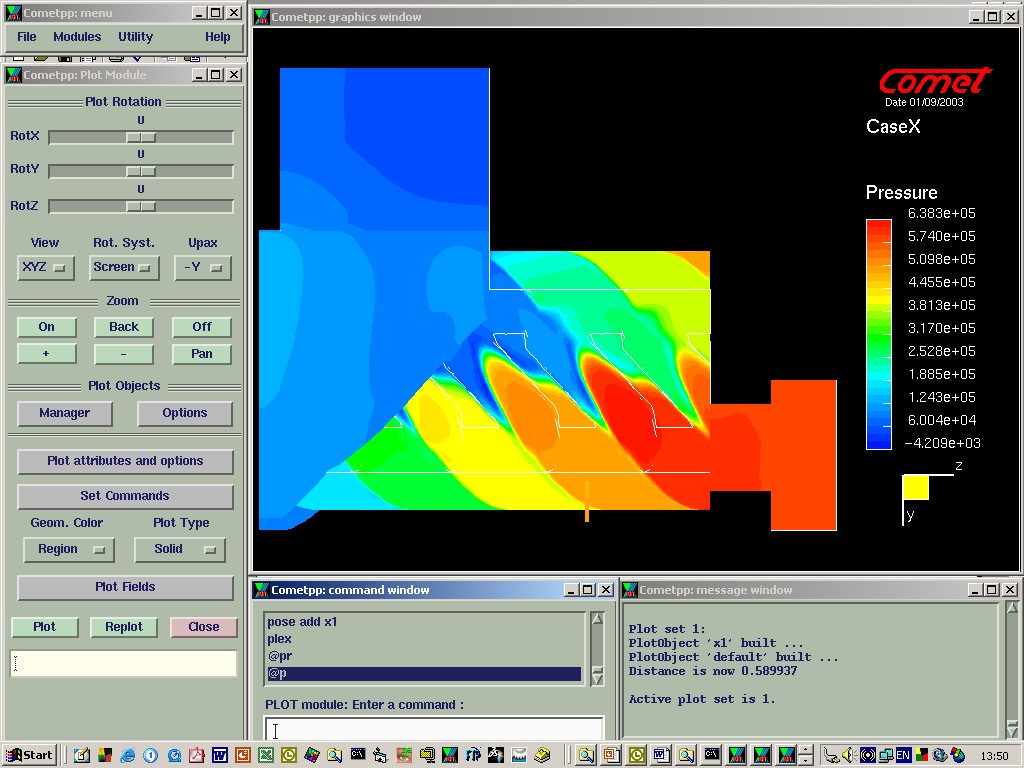The height and width of the screenshot is (768, 1024).
Task: Open the Modules menu
Action: click(77, 37)
